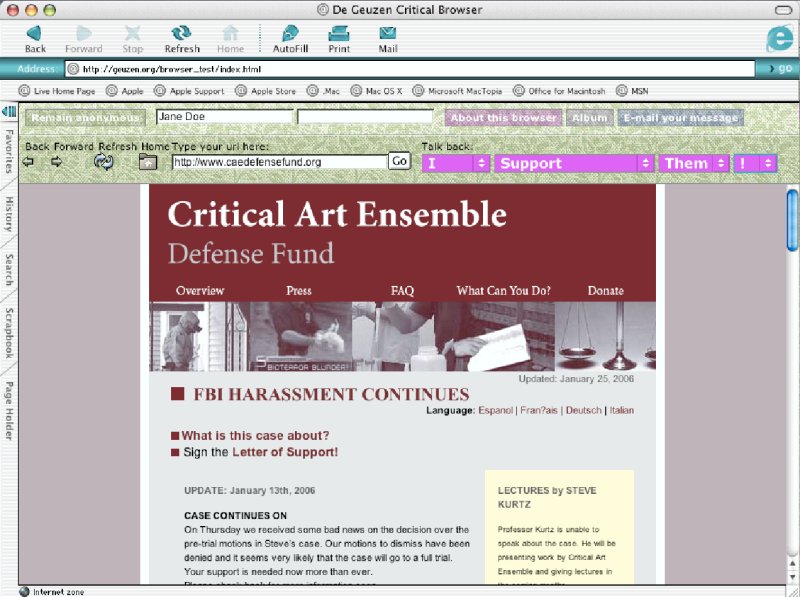This screenshot has width=800, height=597.
Task: Click the About this browser button
Action: click(503, 118)
